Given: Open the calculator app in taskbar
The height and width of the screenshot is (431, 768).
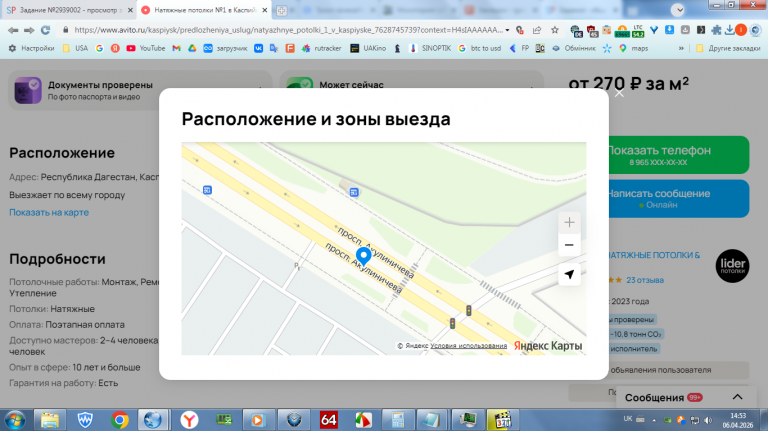Looking at the screenshot, I should [x=398, y=420].
